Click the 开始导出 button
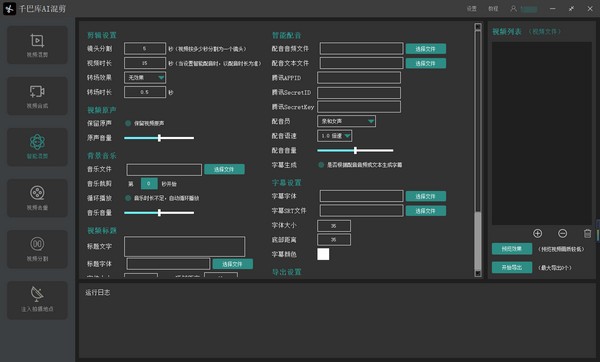The image size is (600, 362). (x=512, y=267)
